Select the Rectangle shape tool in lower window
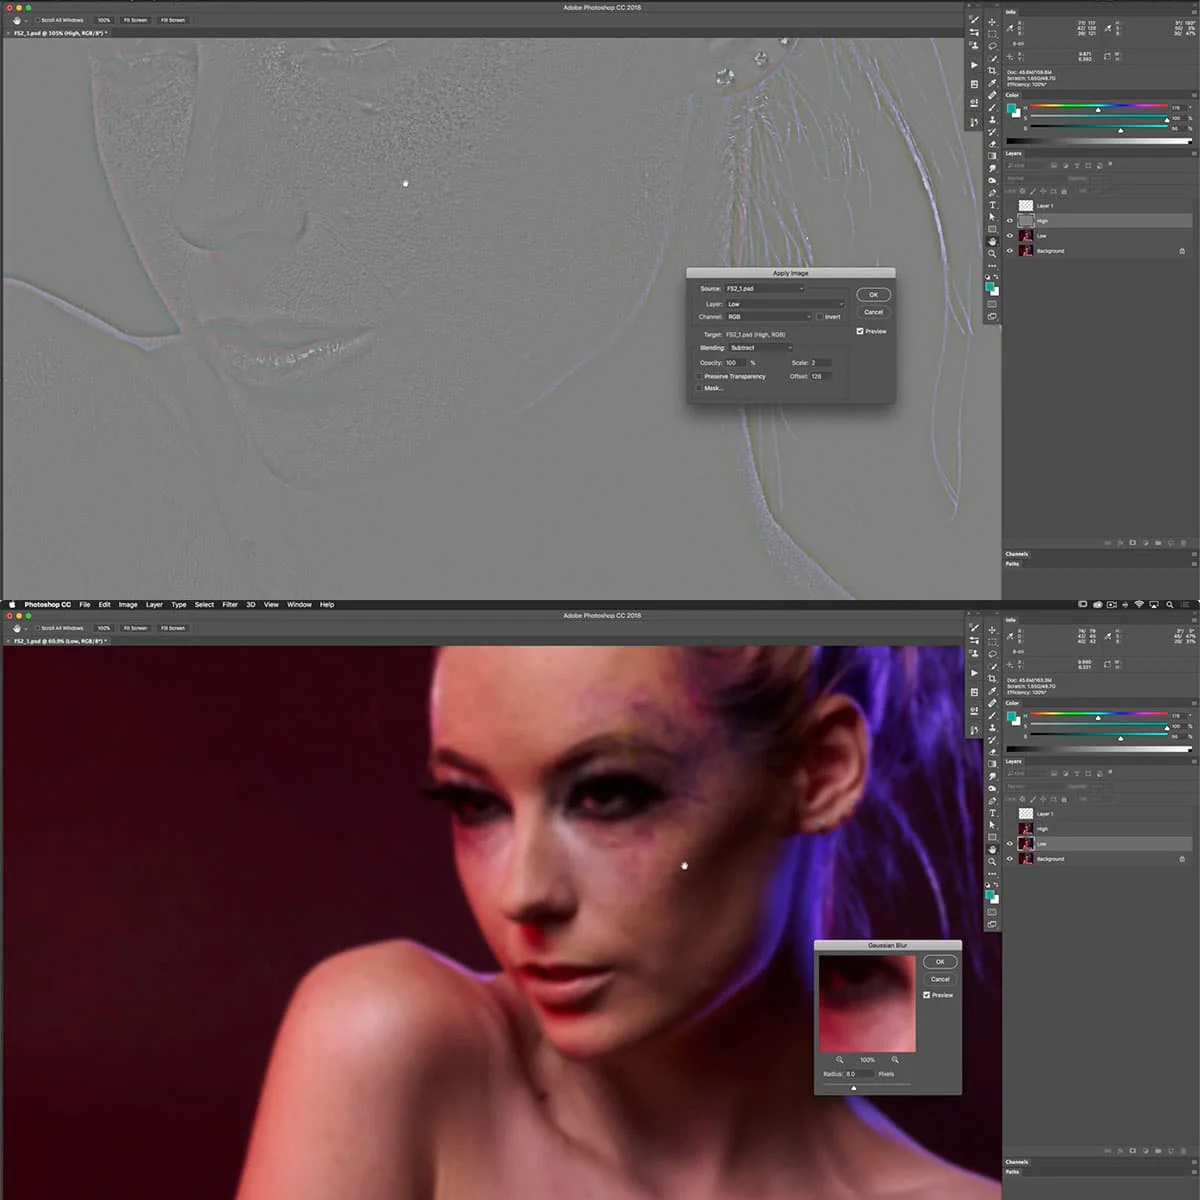The width and height of the screenshot is (1200, 1200). [992, 837]
